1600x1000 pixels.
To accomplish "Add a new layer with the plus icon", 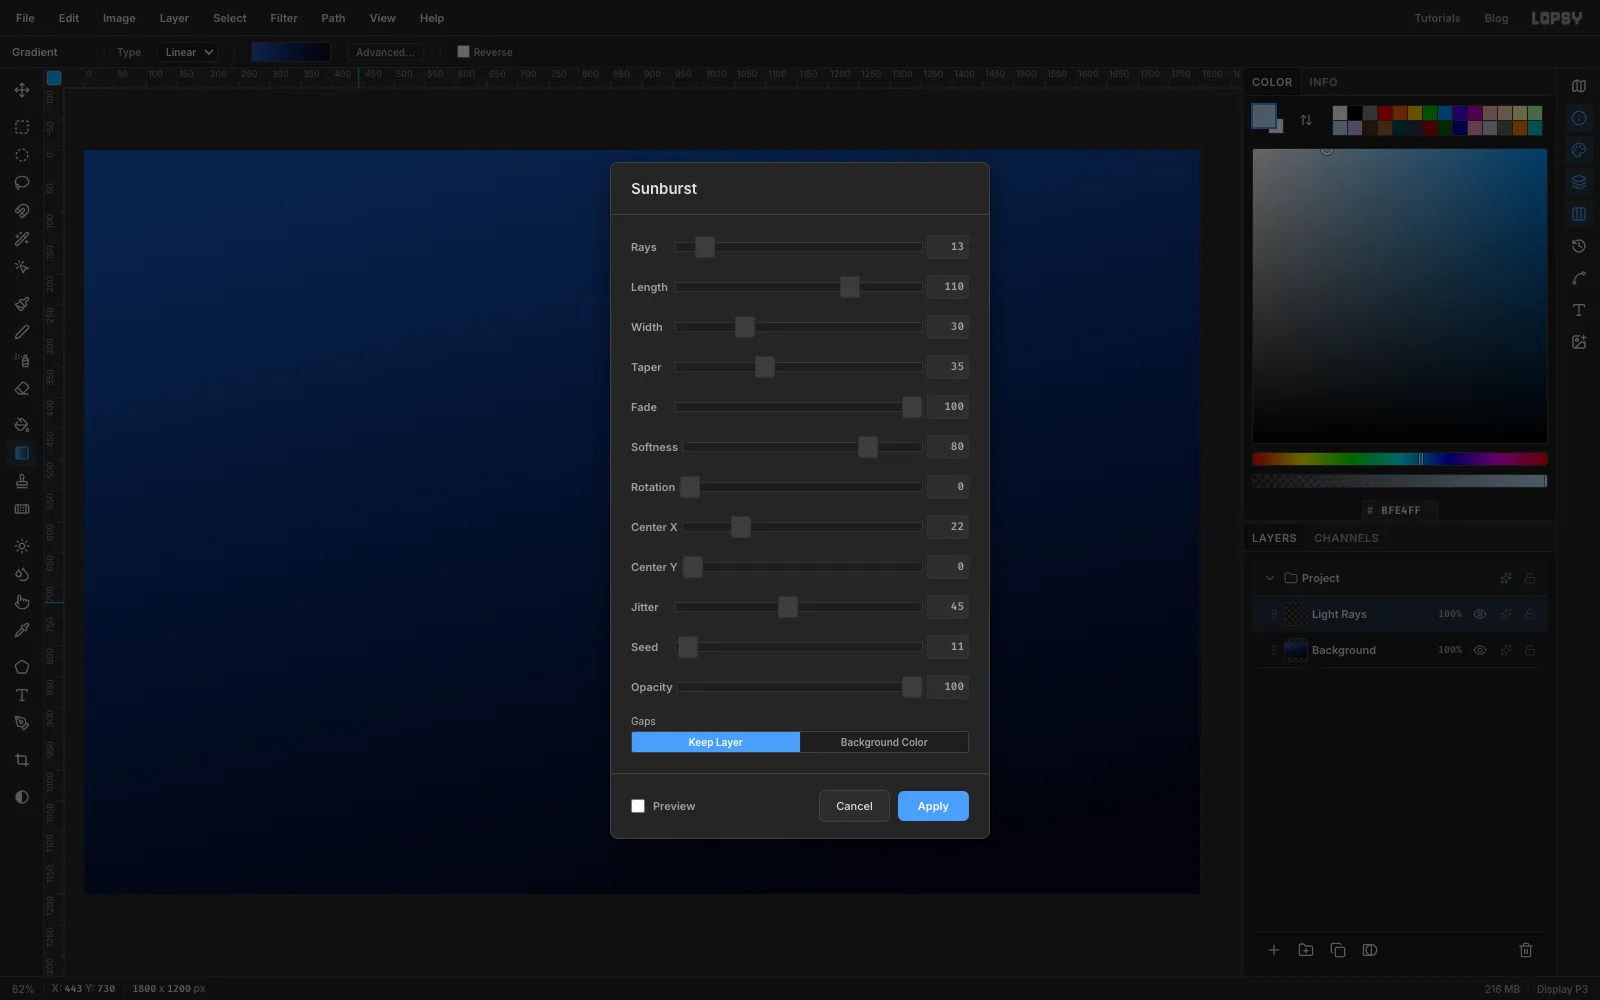I will pos(1274,950).
